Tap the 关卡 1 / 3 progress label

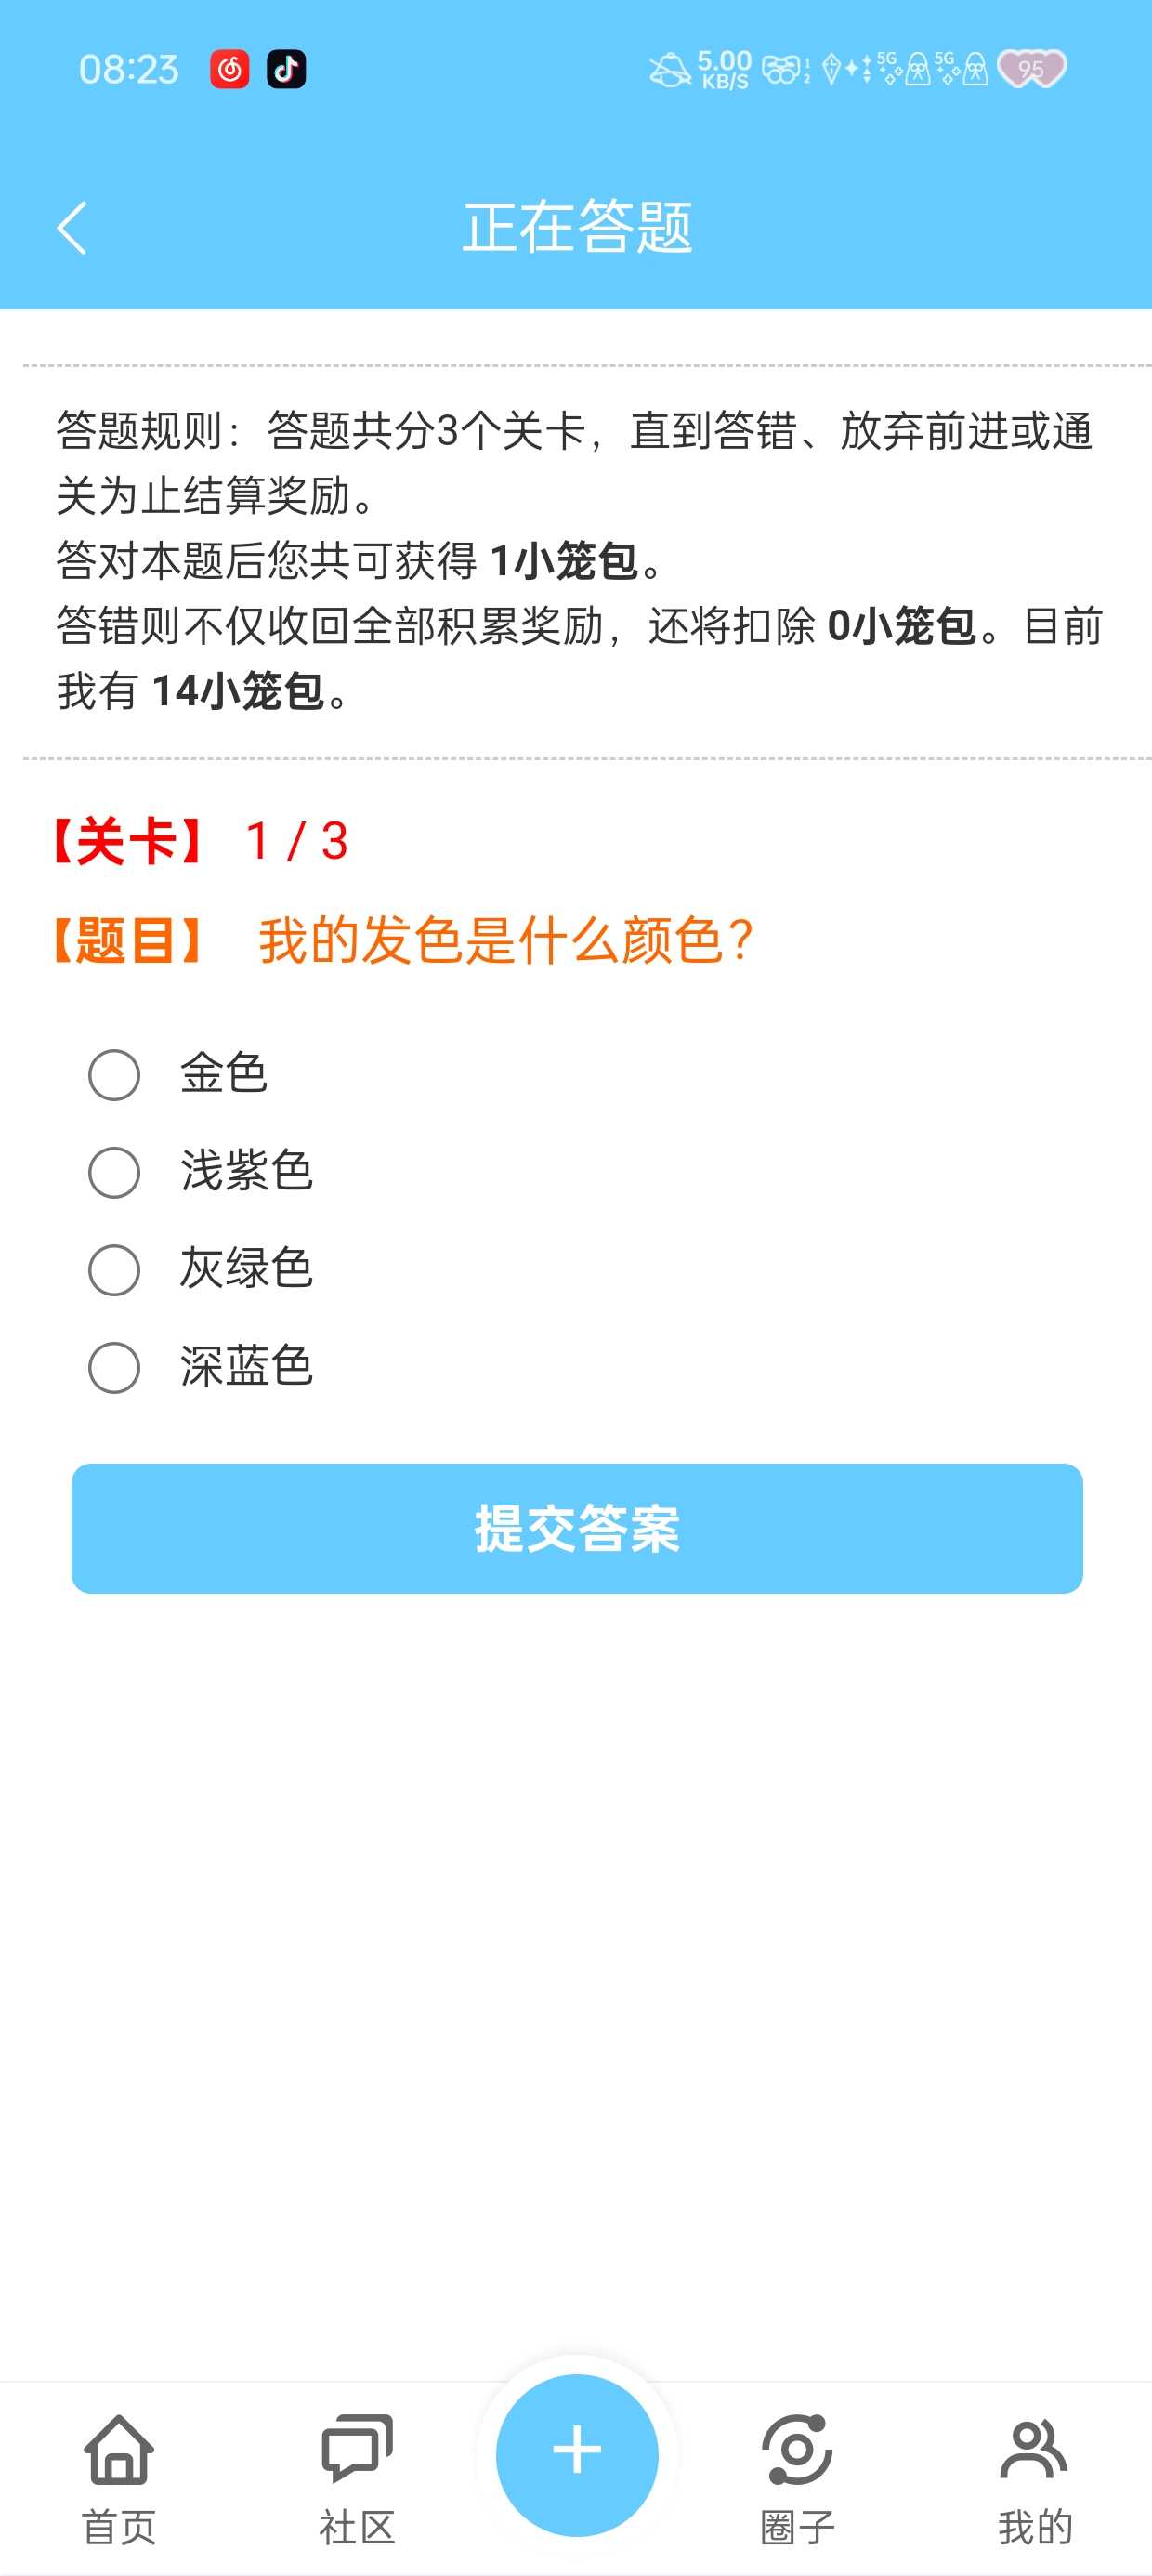[201, 841]
